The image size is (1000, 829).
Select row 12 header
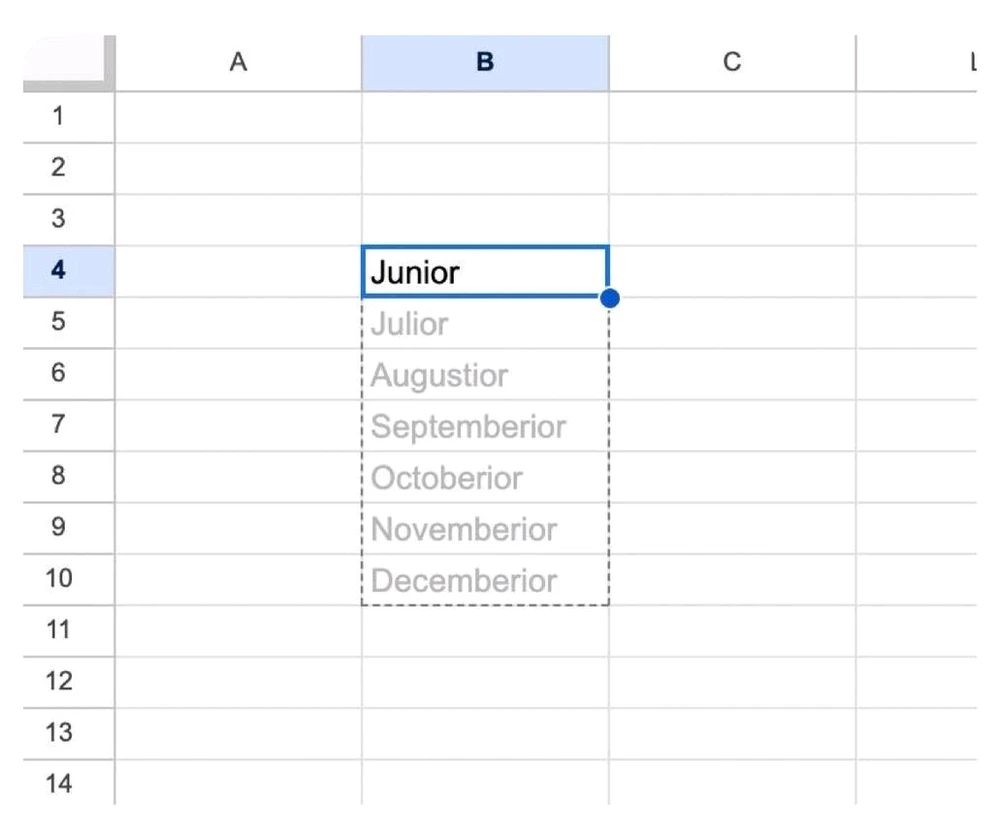point(59,681)
